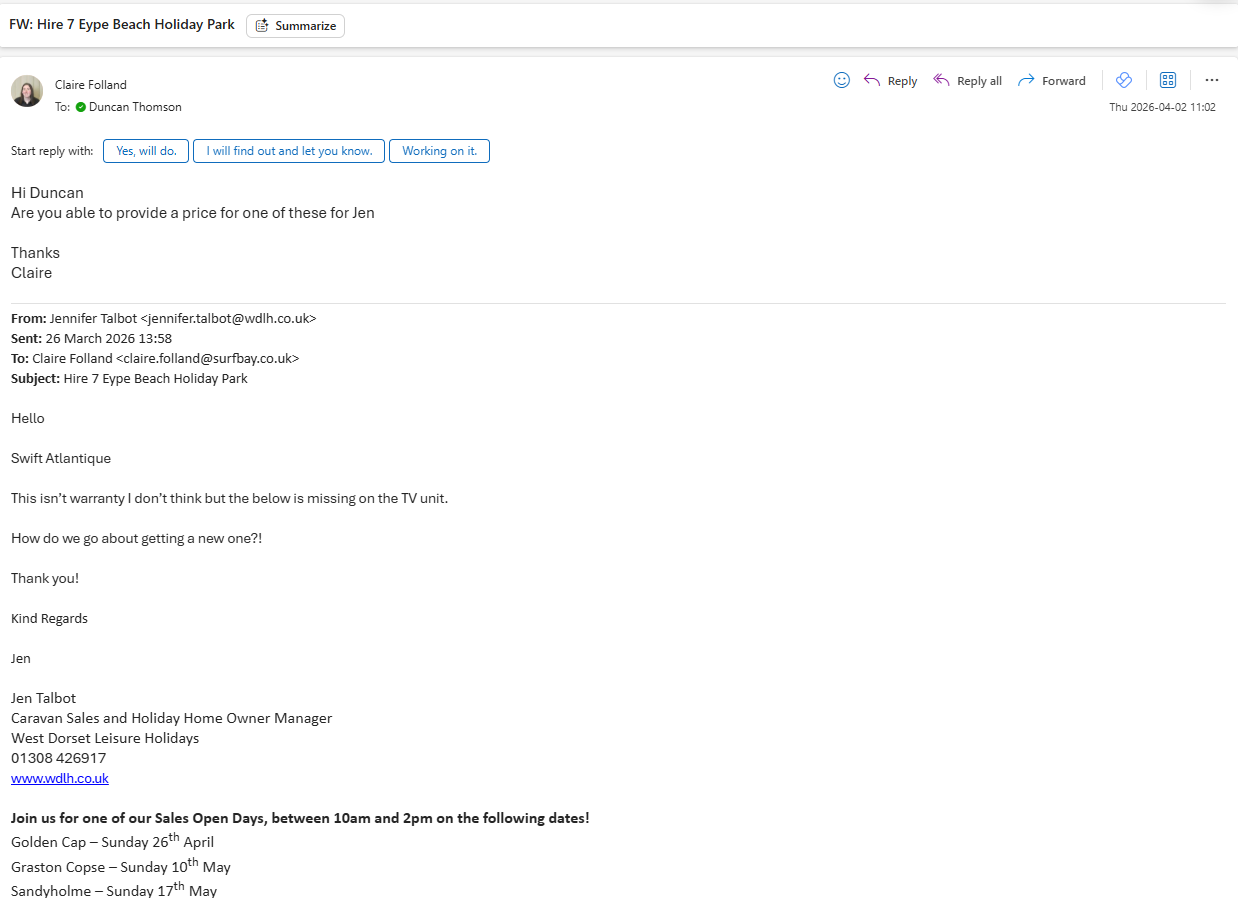Click the email subject title
The width and height of the screenshot is (1238, 898).
click(122, 25)
